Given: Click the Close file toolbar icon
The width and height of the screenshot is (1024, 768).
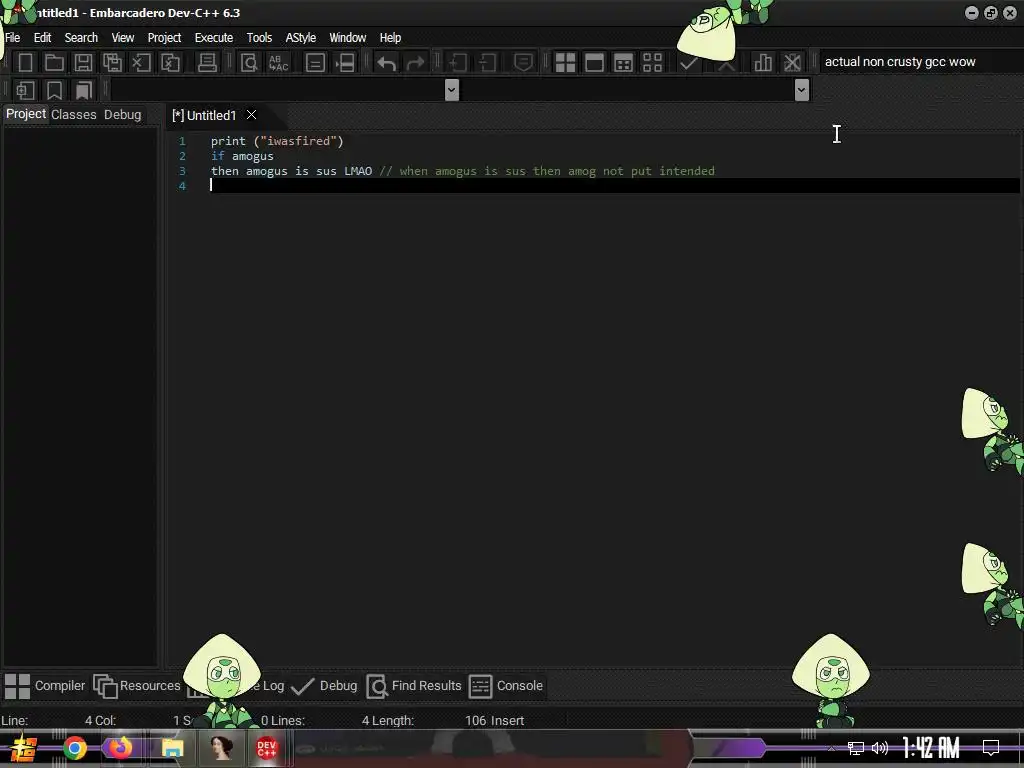Looking at the screenshot, I should [141, 63].
